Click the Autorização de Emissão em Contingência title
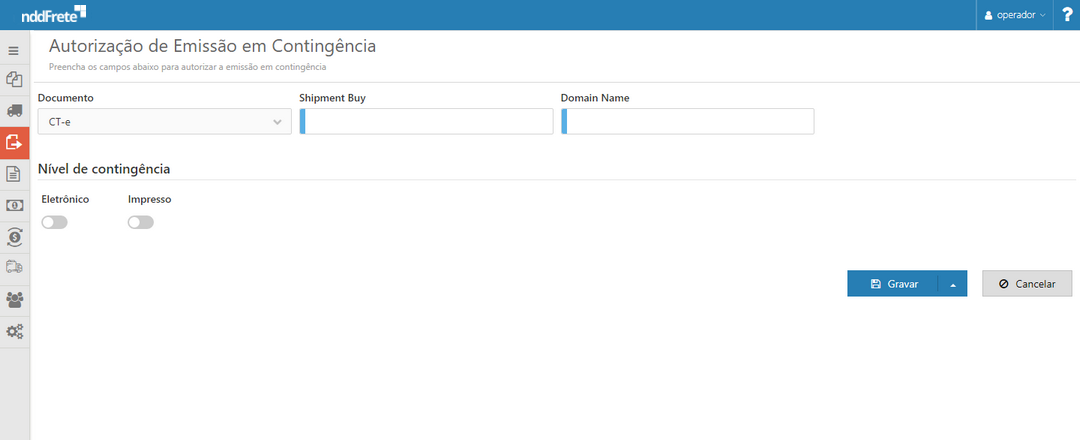This screenshot has height=440, width=1080. 212,47
